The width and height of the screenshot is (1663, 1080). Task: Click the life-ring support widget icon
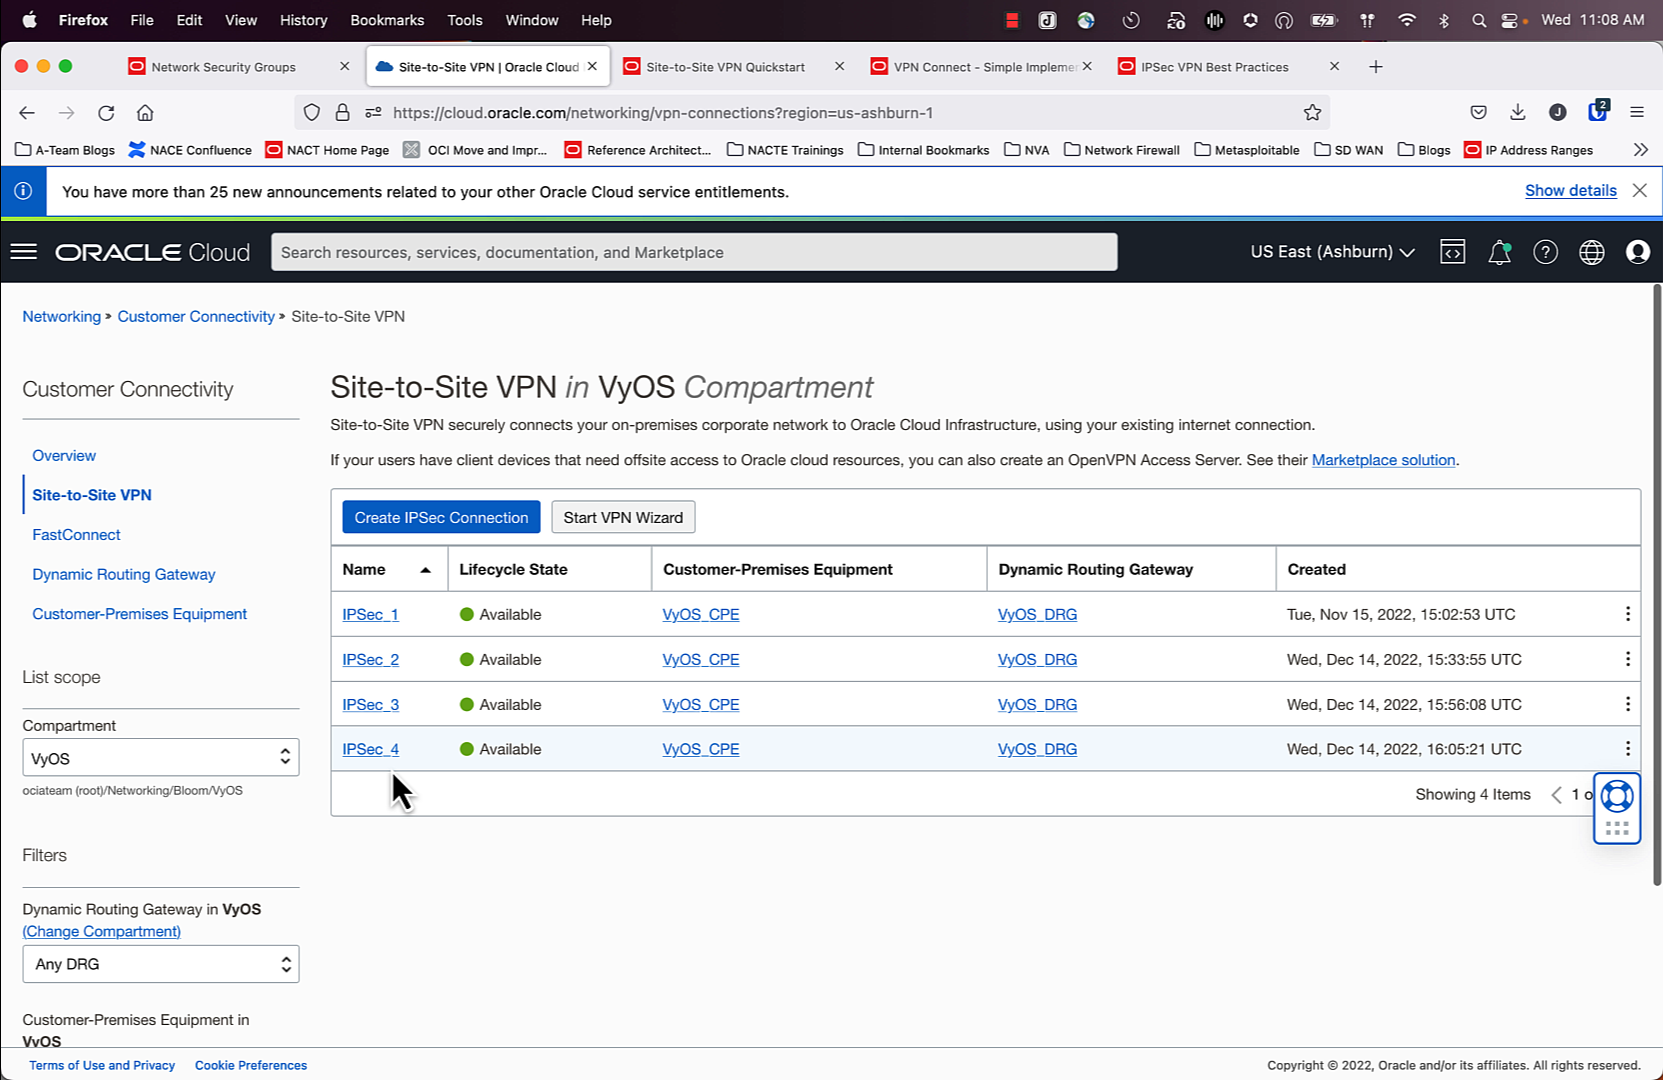click(1616, 797)
